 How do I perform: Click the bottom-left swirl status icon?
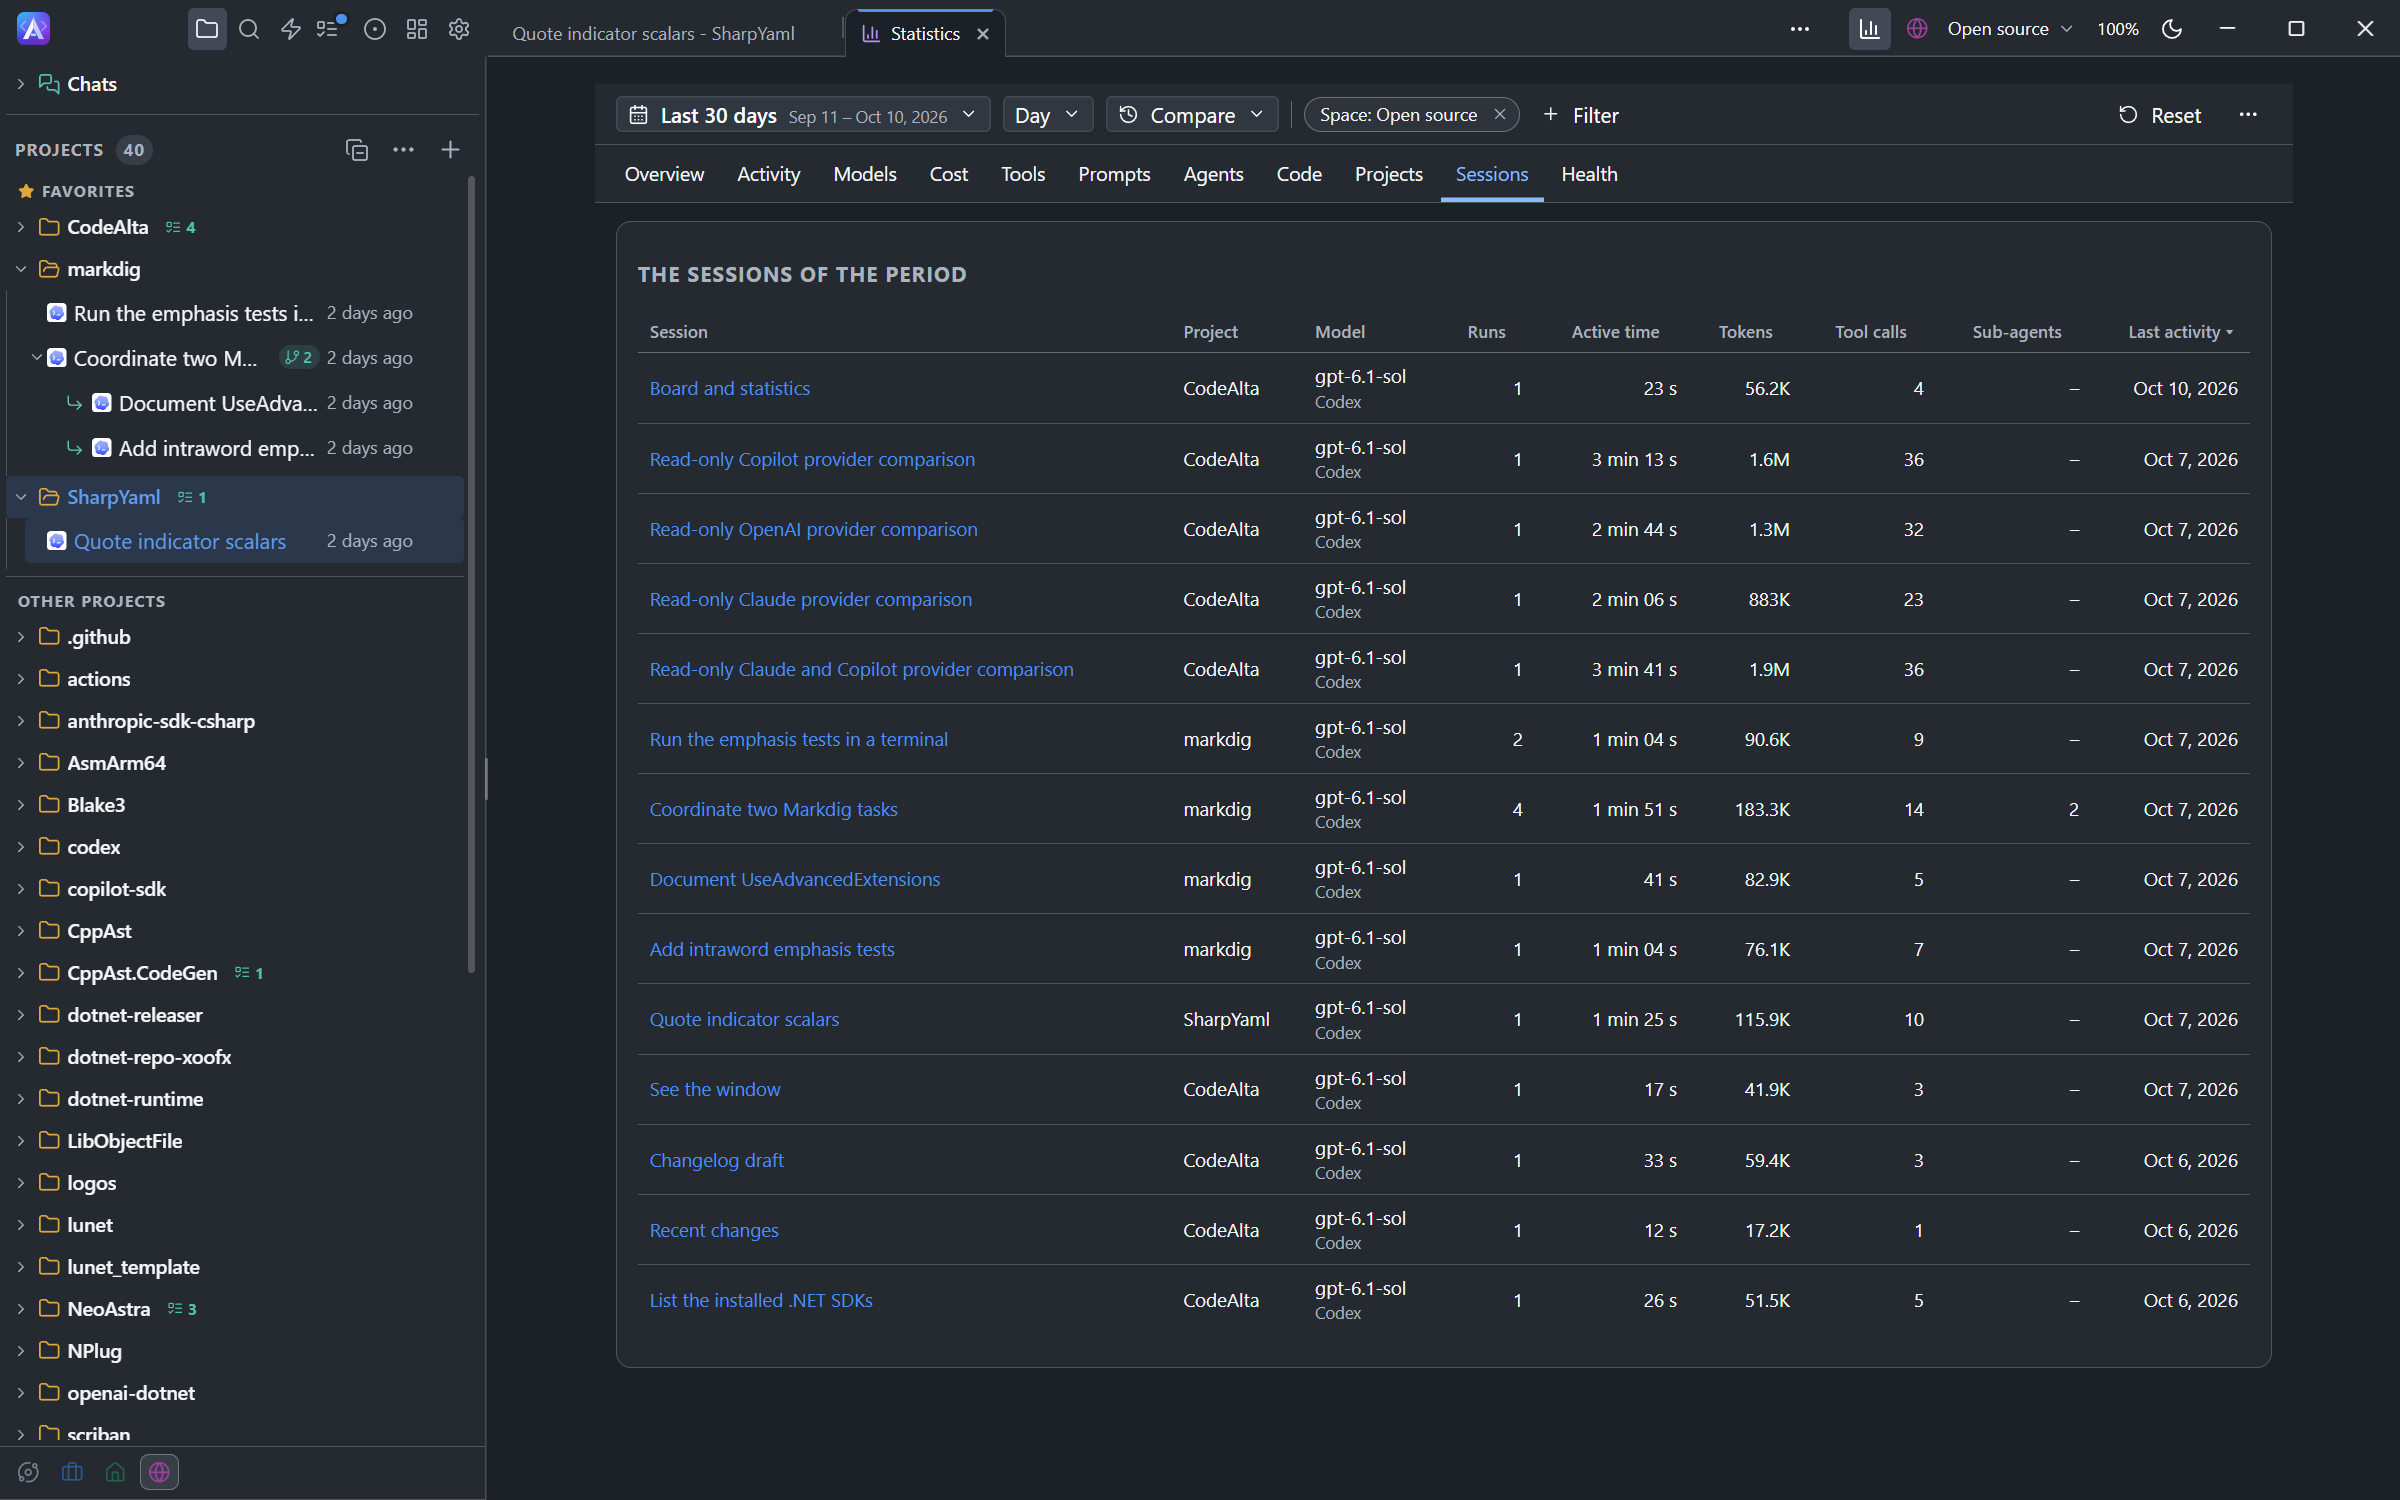click(x=29, y=1472)
